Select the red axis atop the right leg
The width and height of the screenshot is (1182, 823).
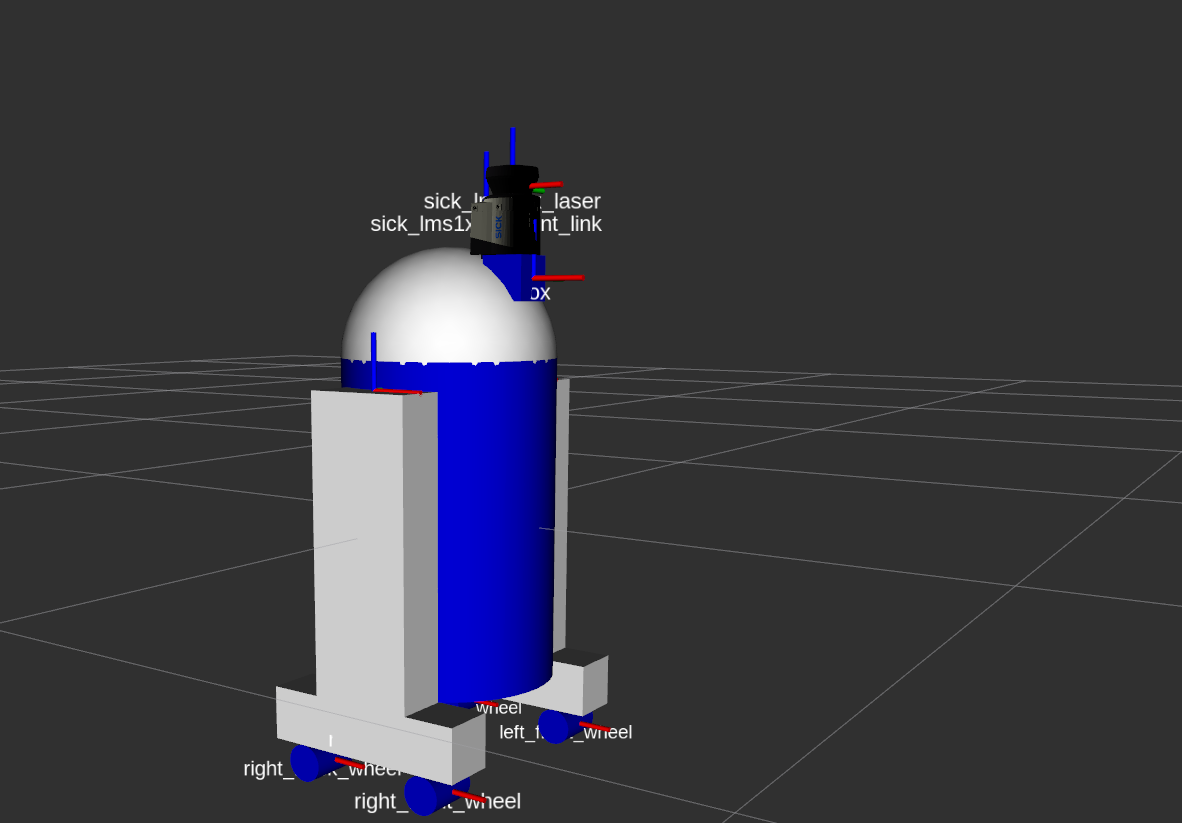pyautogui.click(x=398, y=391)
